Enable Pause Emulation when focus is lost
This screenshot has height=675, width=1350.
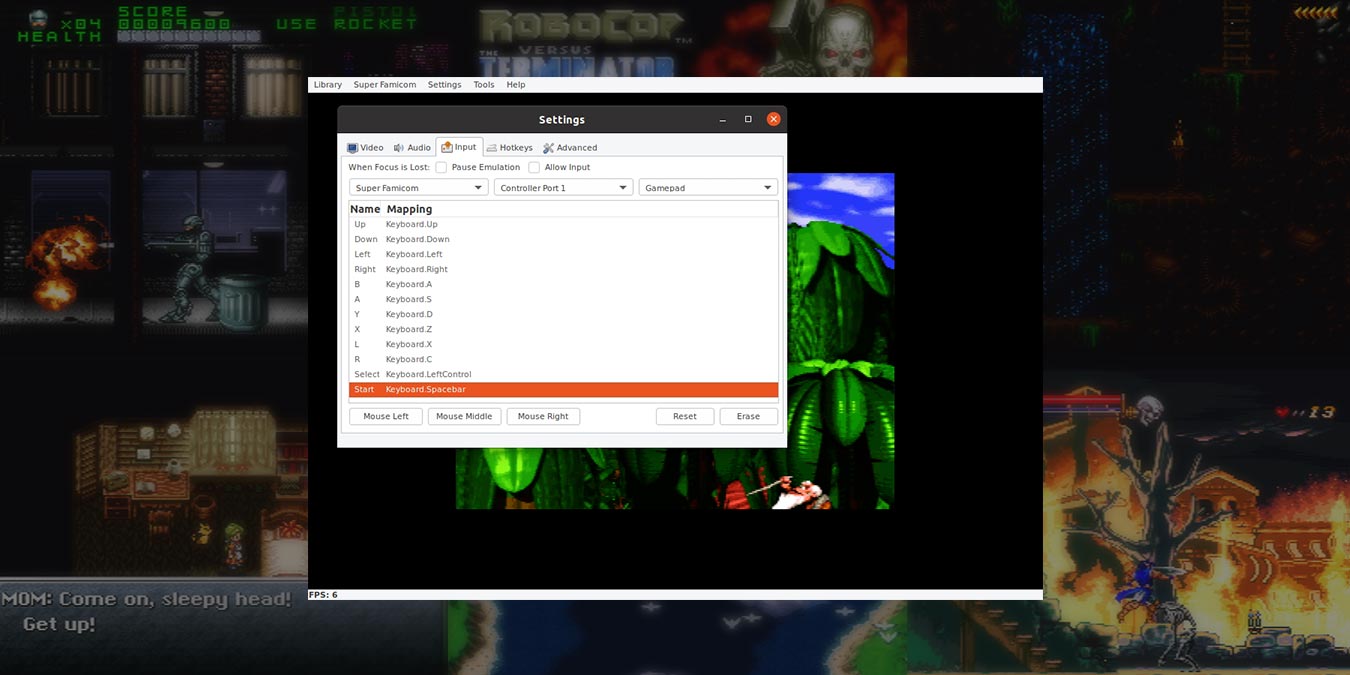point(441,167)
